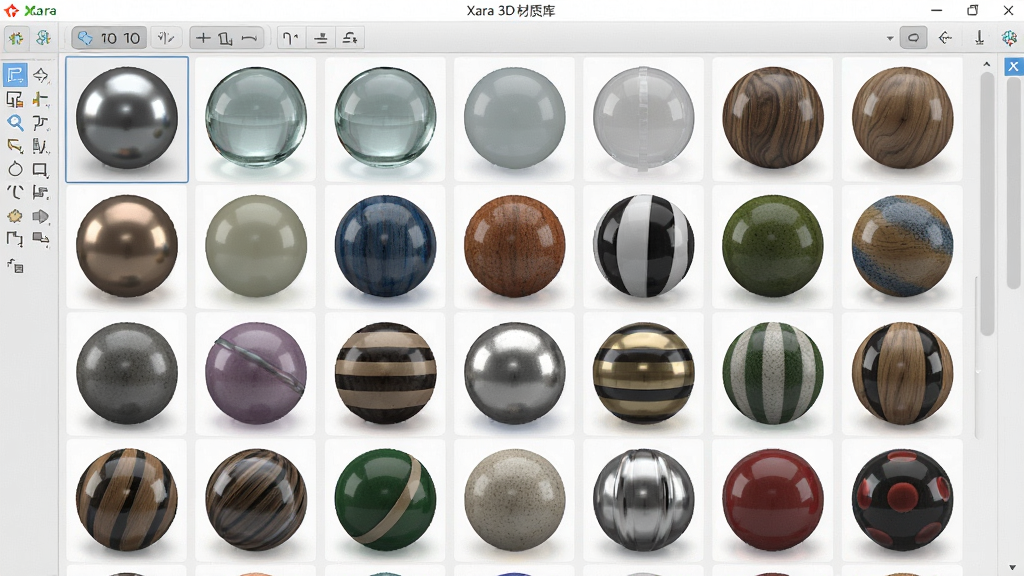Click the left-pointing arrow icon in top-right toolbar

pos(945,38)
